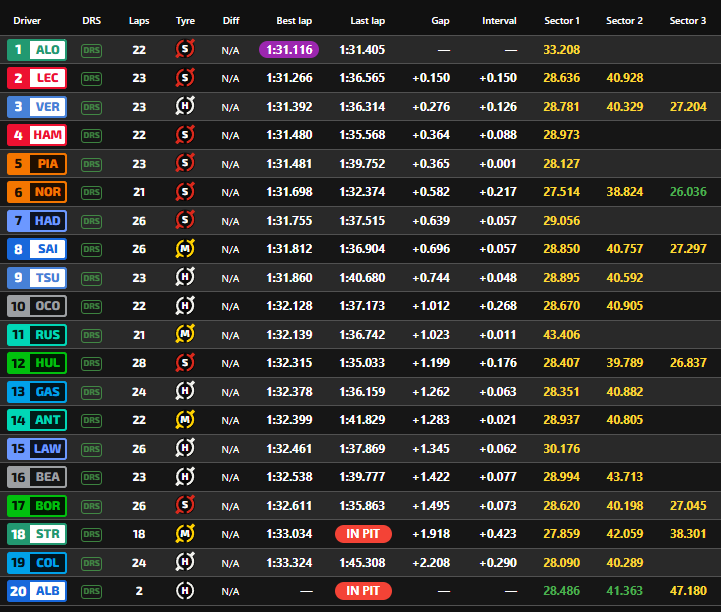721x612 pixels.
Task: Click Stroll's red IN PIT badge
Action: click(x=363, y=533)
